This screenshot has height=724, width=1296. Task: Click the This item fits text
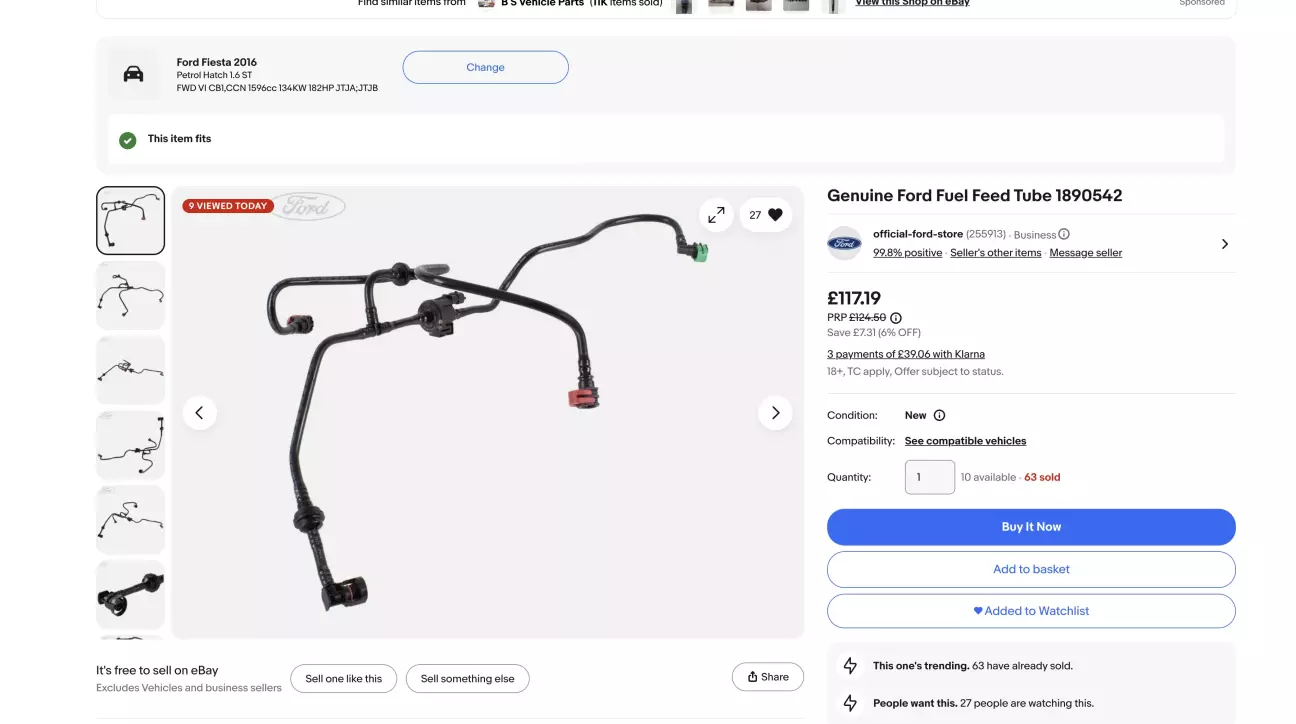click(x=180, y=139)
